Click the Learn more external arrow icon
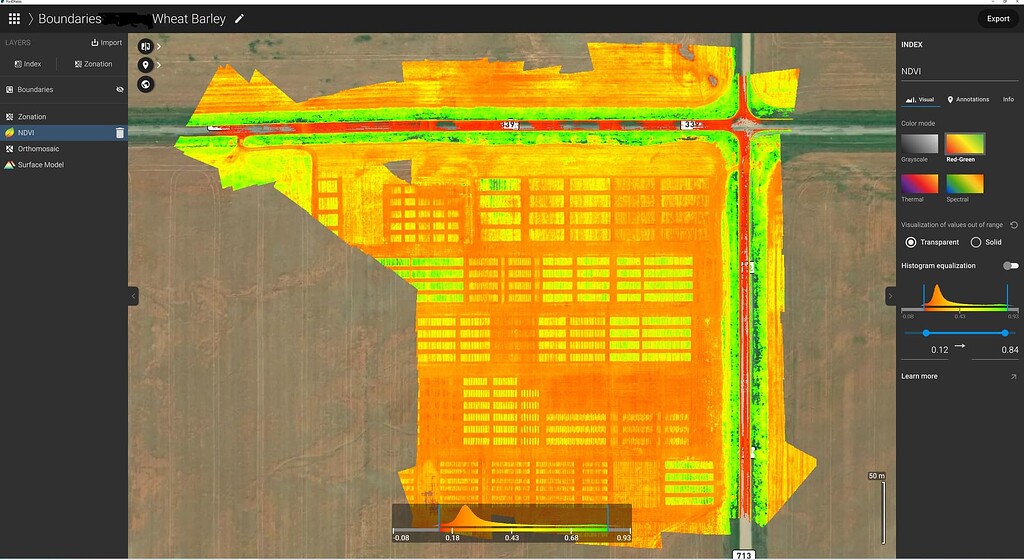This screenshot has height=560, width=1024. (x=1014, y=377)
